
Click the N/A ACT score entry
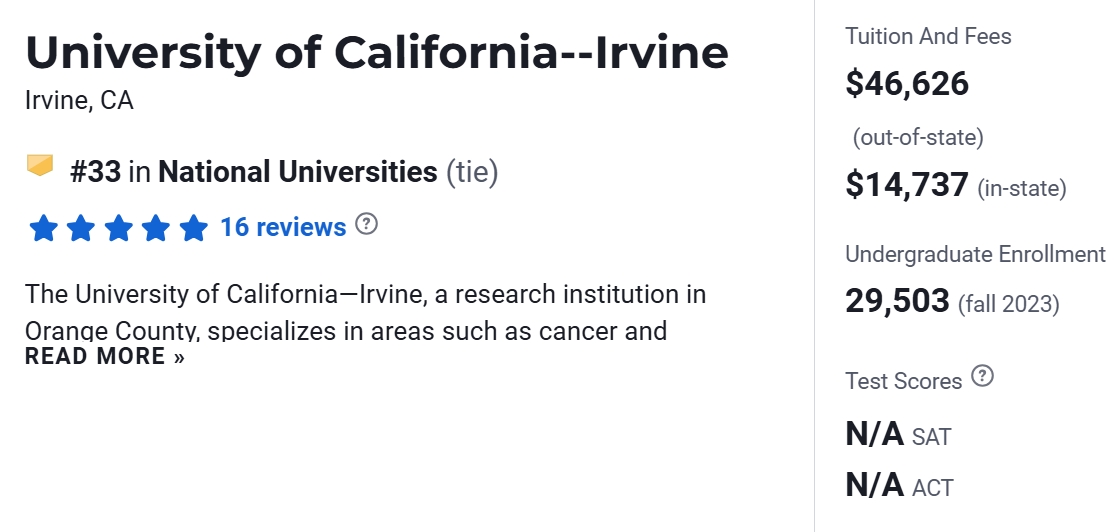tap(899, 486)
